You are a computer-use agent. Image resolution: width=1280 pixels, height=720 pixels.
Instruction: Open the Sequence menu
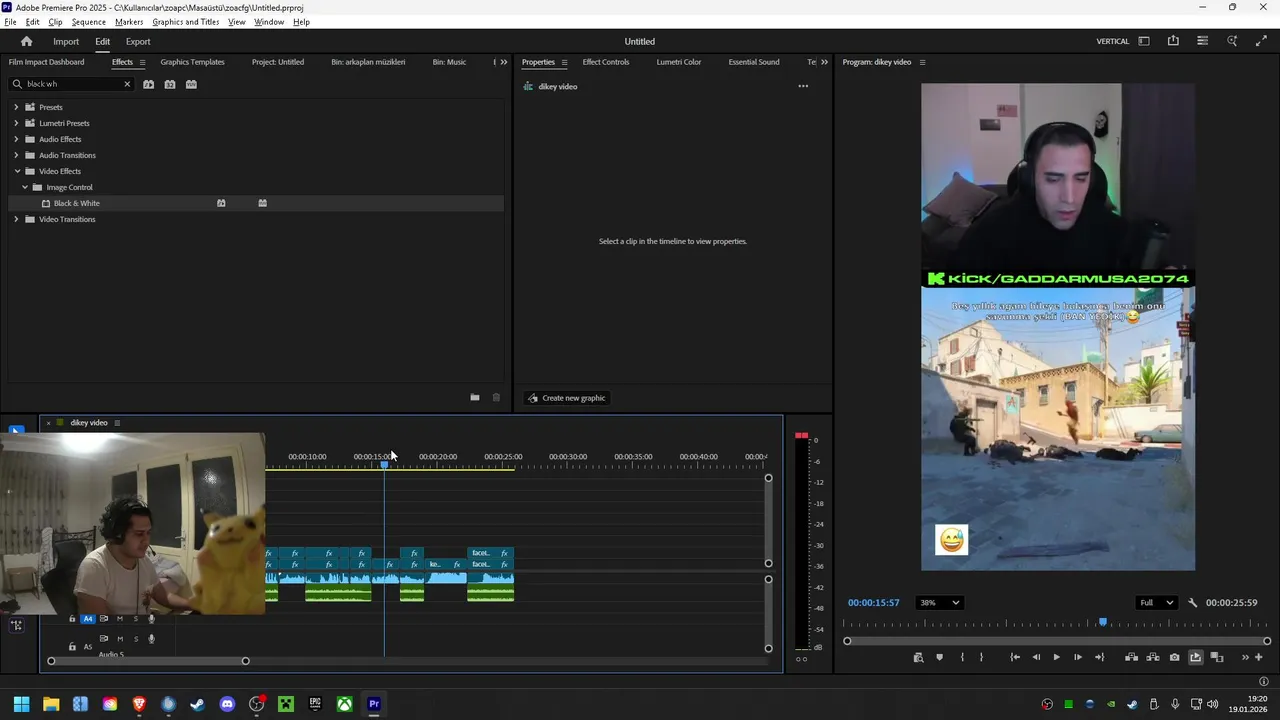(x=88, y=22)
